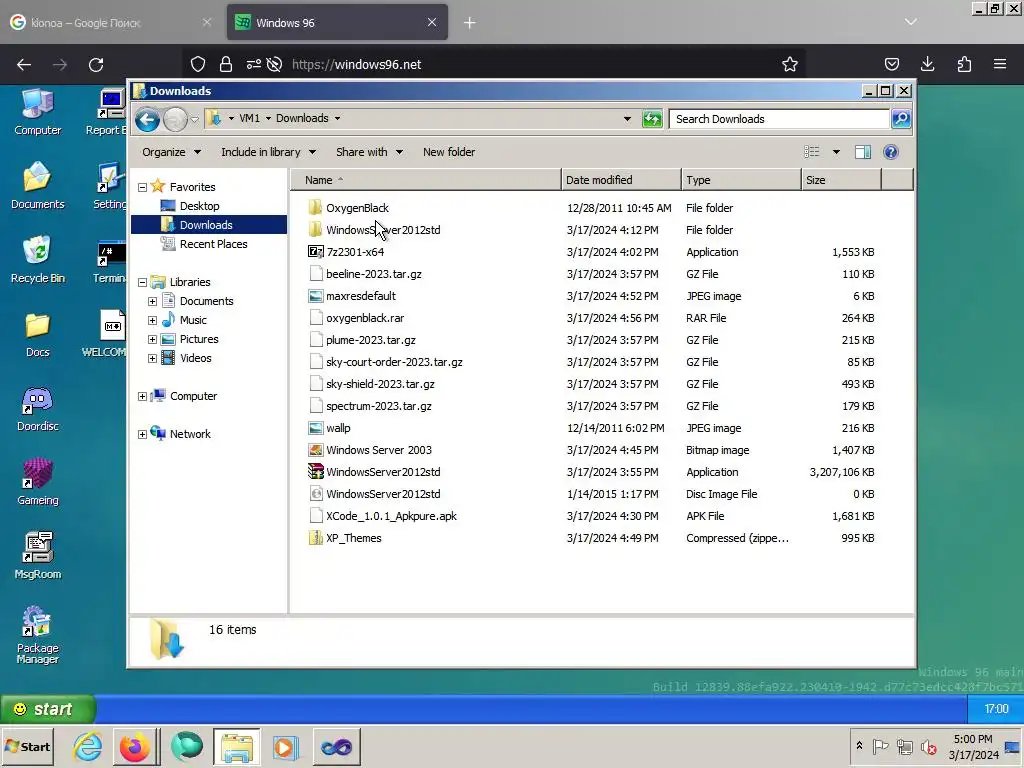This screenshot has width=1024, height=768.
Task: Open browser downloads arrow icon
Action: tap(927, 64)
